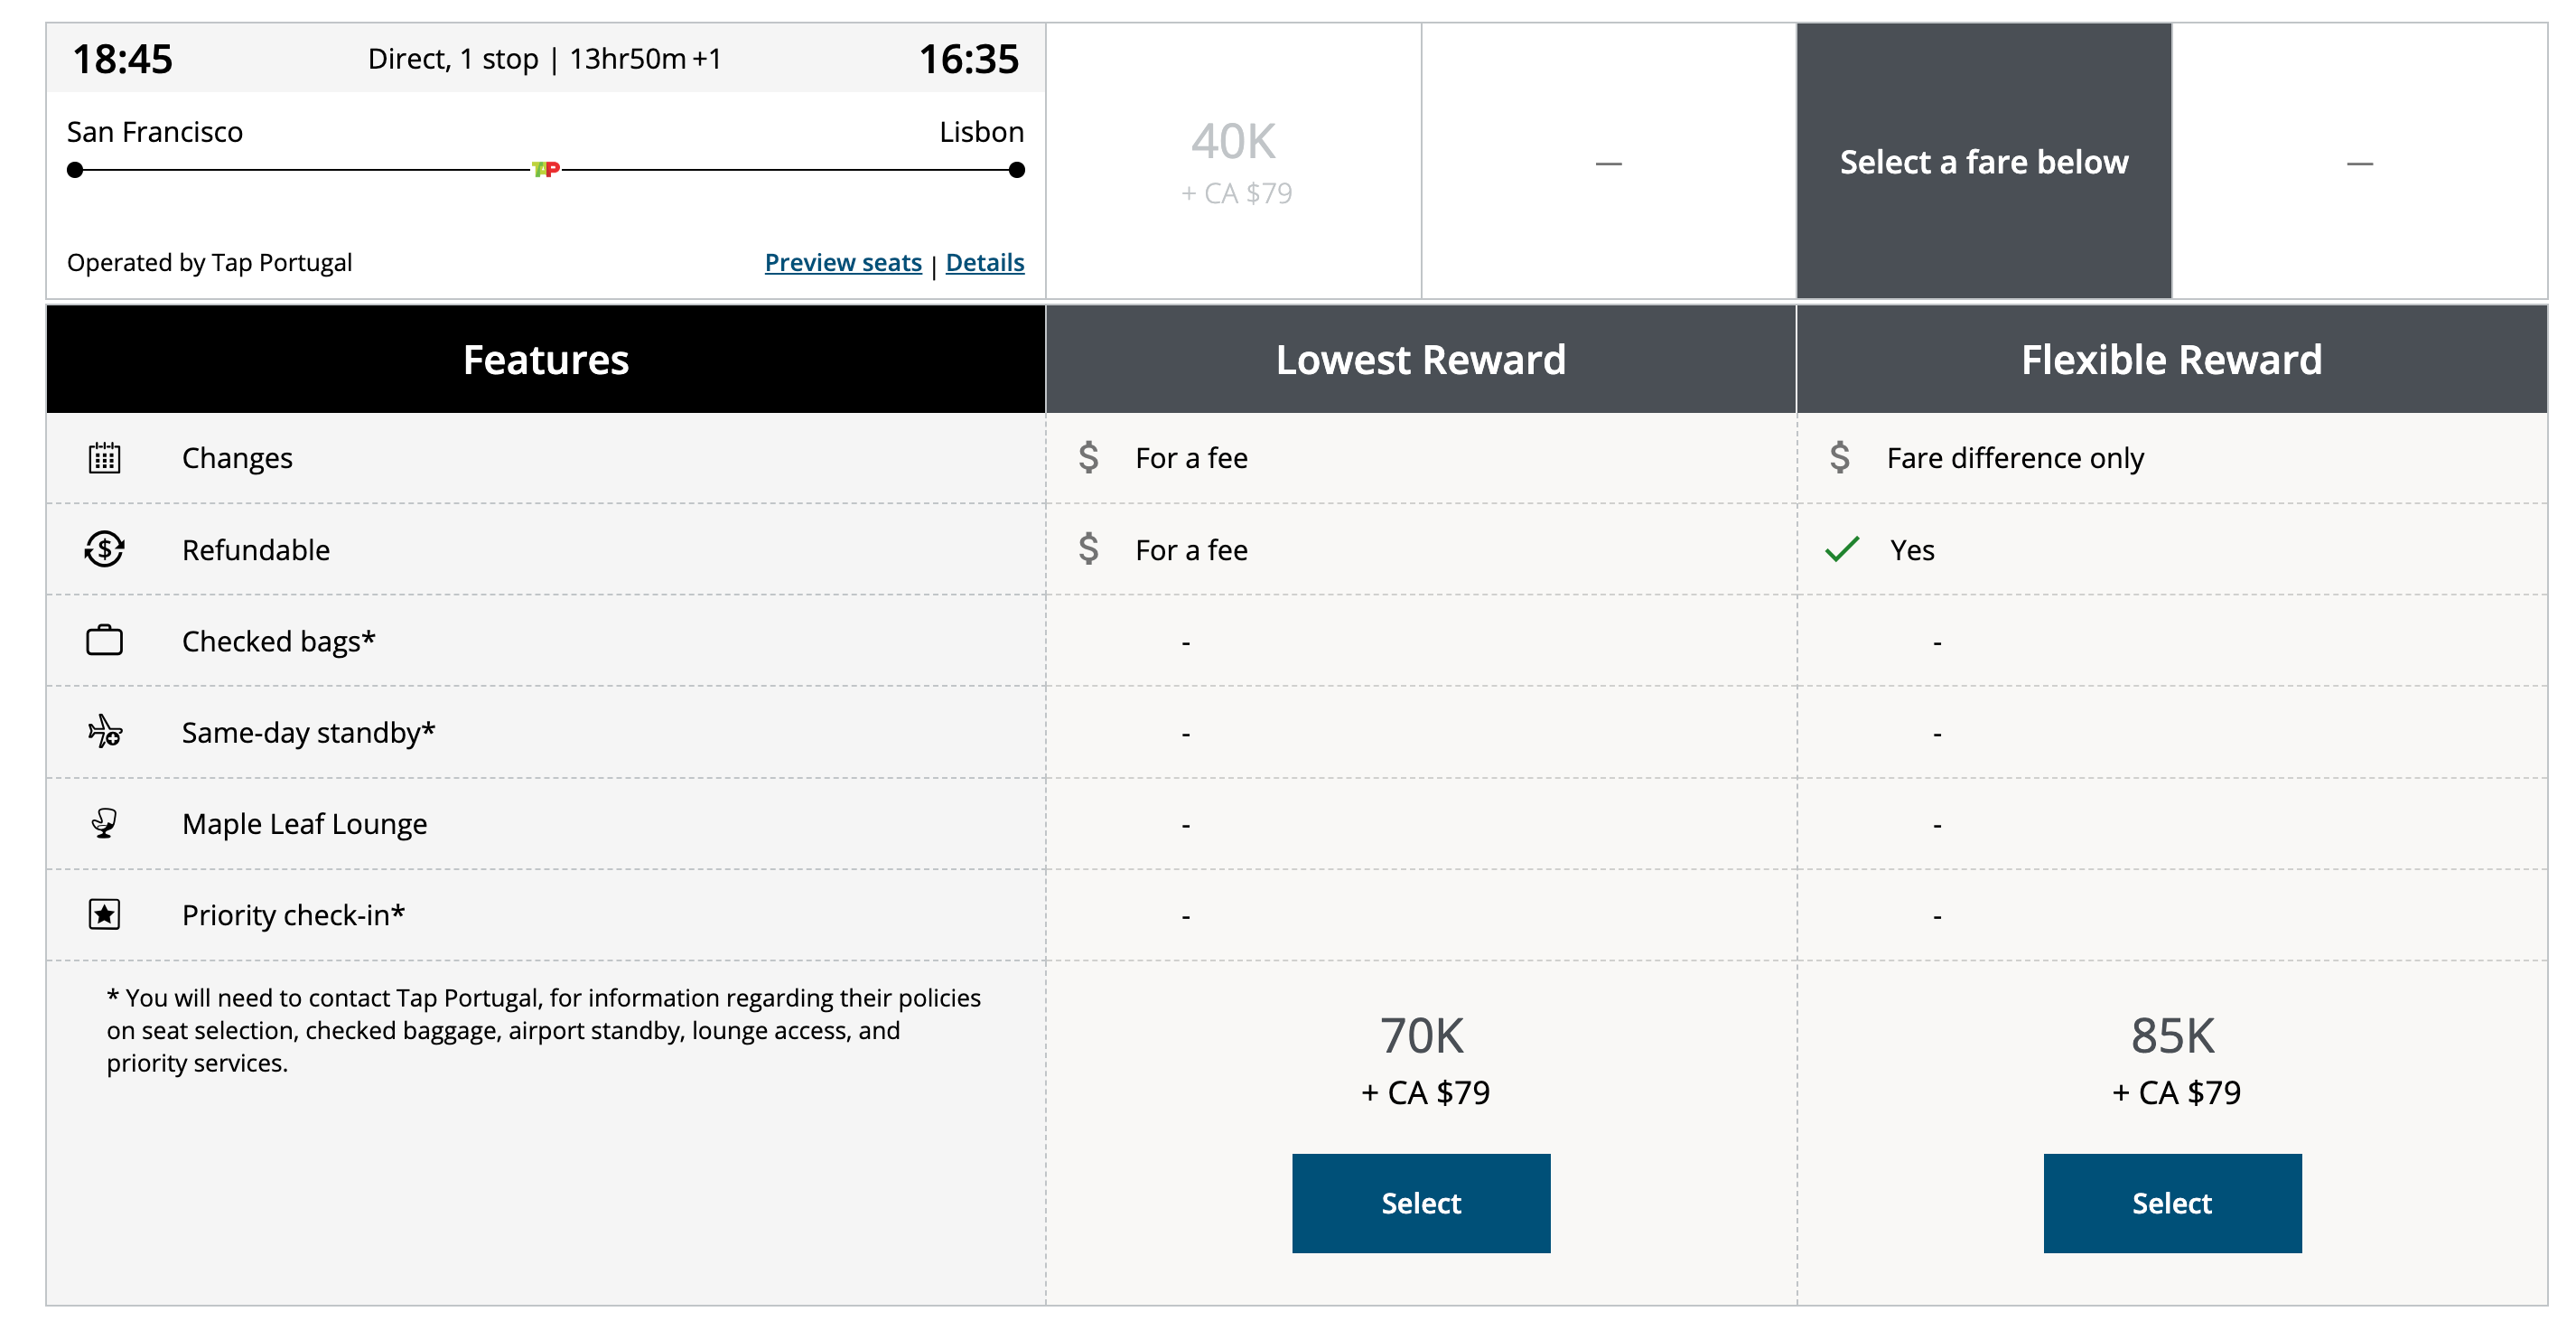The image size is (2576, 1321).
Task: Click the Lisbon destination label
Action: [x=982, y=132]
